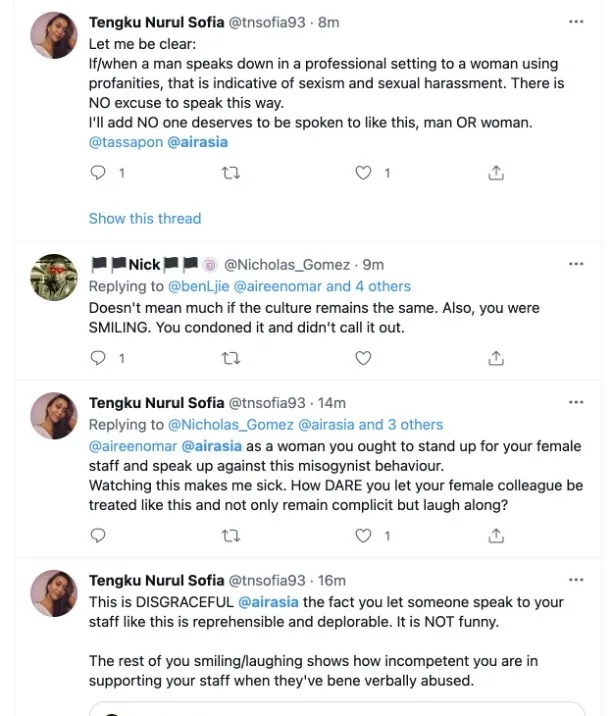The width and height of the screenshot is (612, 716).
Task: Open more options menu on Nick's tweet
Action: pyautogui.click(x=576, y=264)
